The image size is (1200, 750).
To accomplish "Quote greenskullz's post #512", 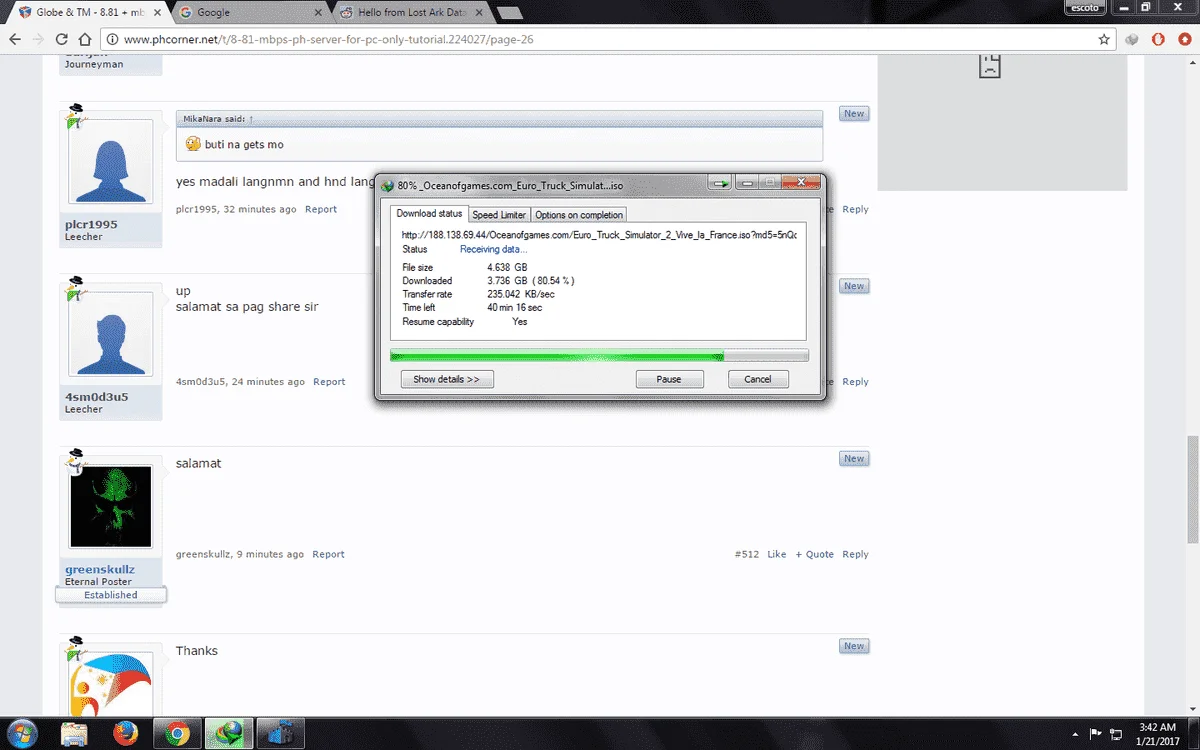I will pos(815,554).
